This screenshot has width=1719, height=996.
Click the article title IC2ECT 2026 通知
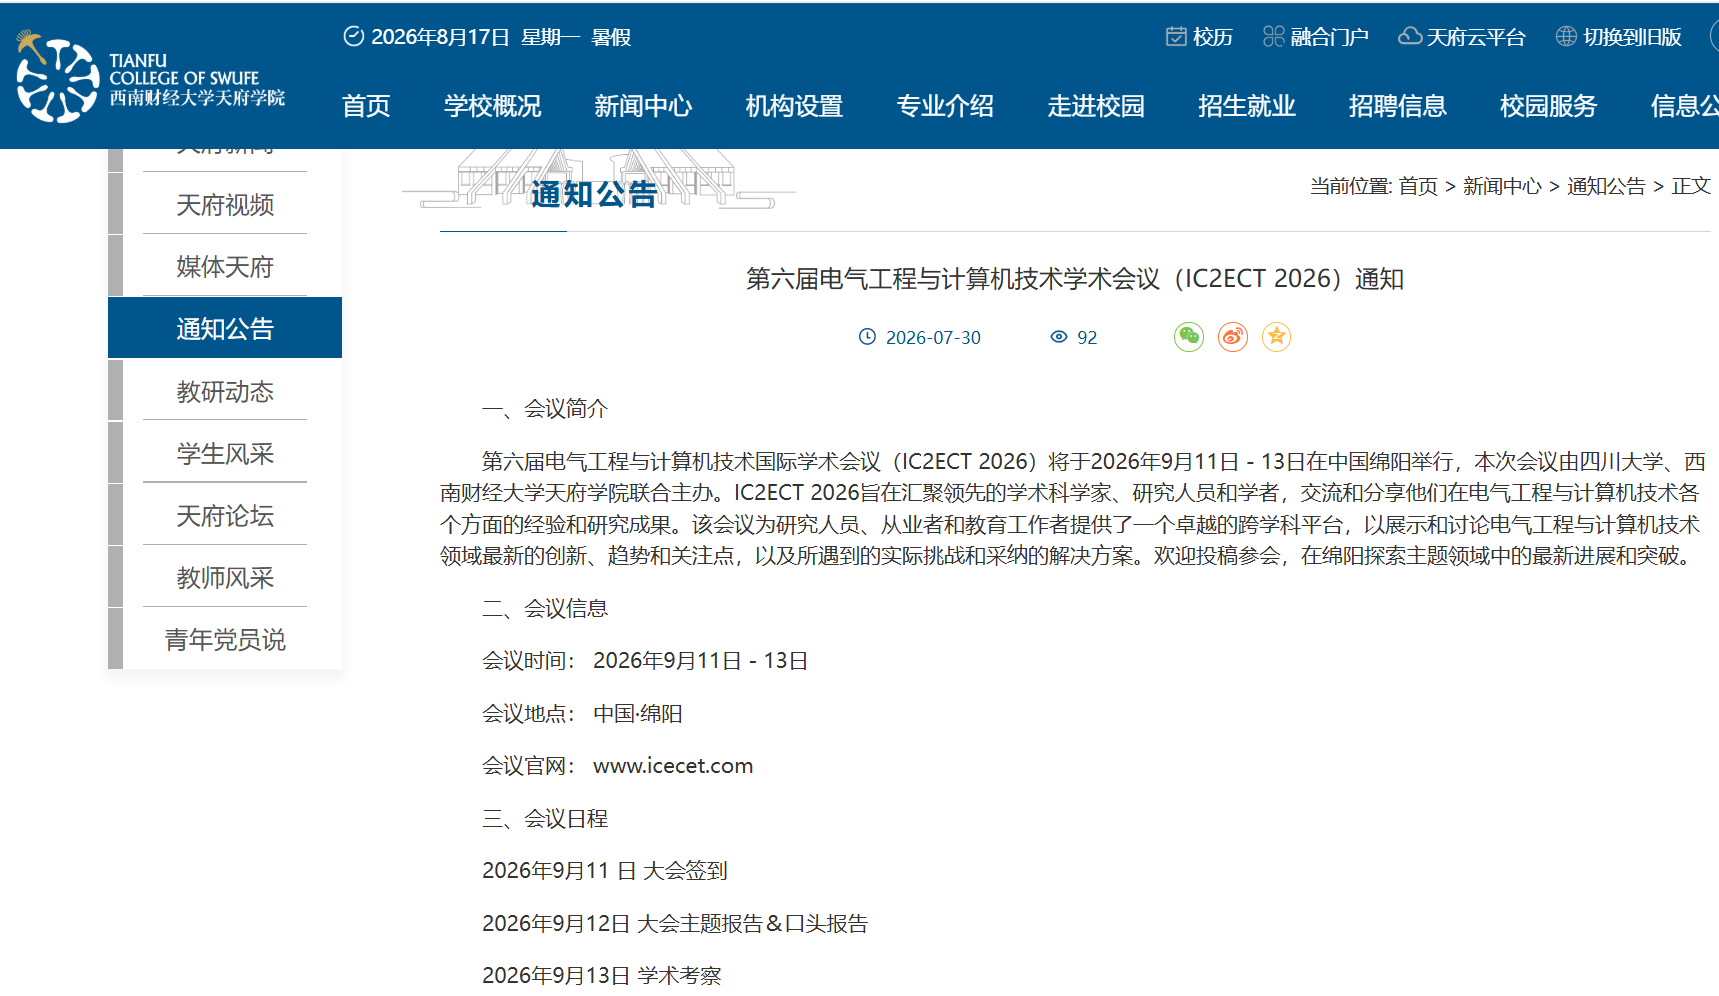[1075, 279]
